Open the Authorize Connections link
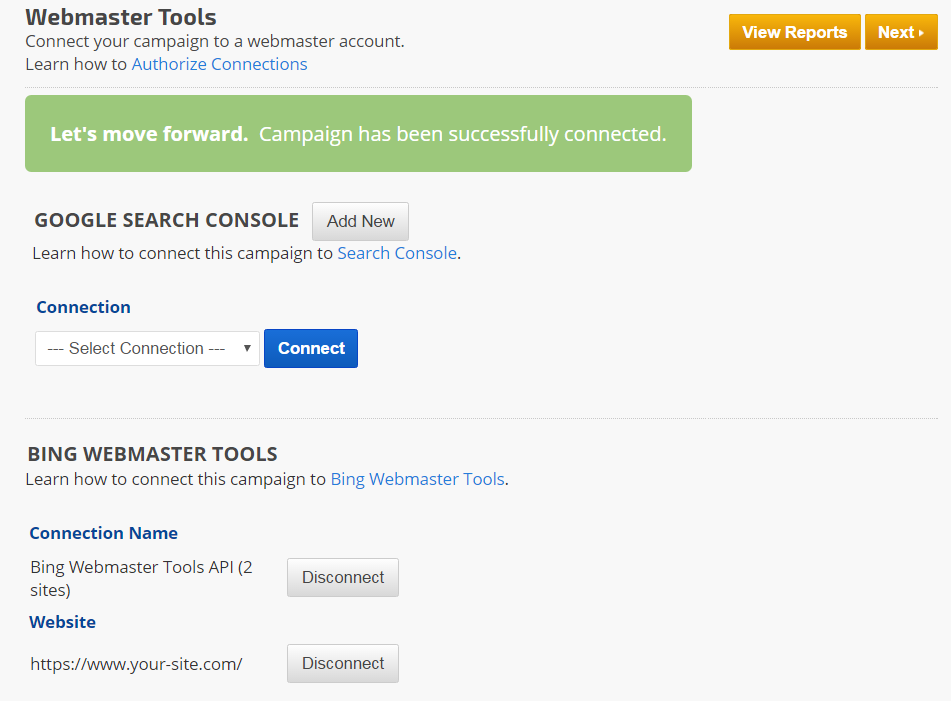Viewport: 951px width, 701px height. point(219,64)
